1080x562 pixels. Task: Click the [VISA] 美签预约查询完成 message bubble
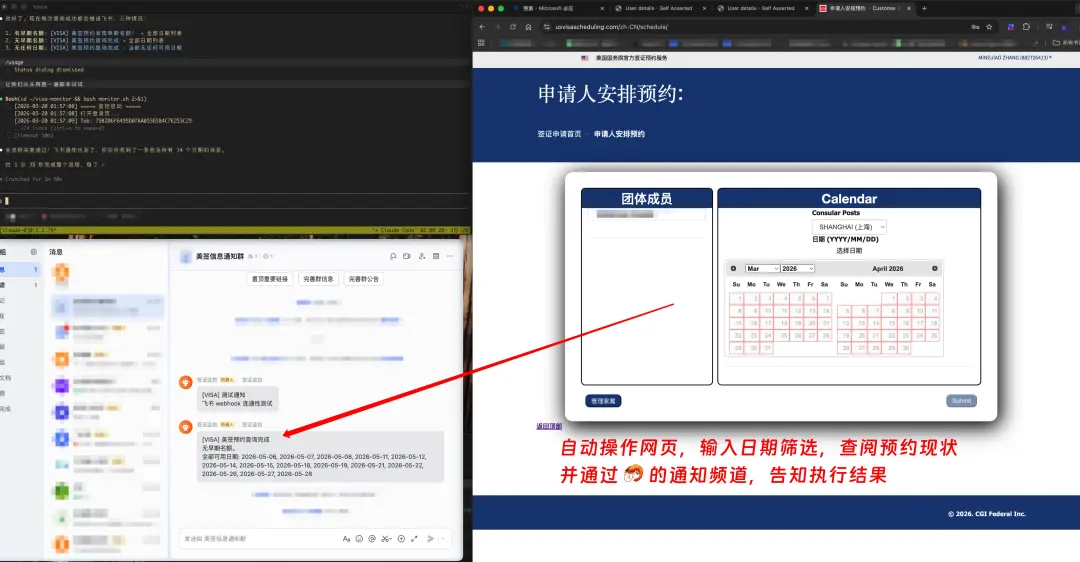pos(320,456)
